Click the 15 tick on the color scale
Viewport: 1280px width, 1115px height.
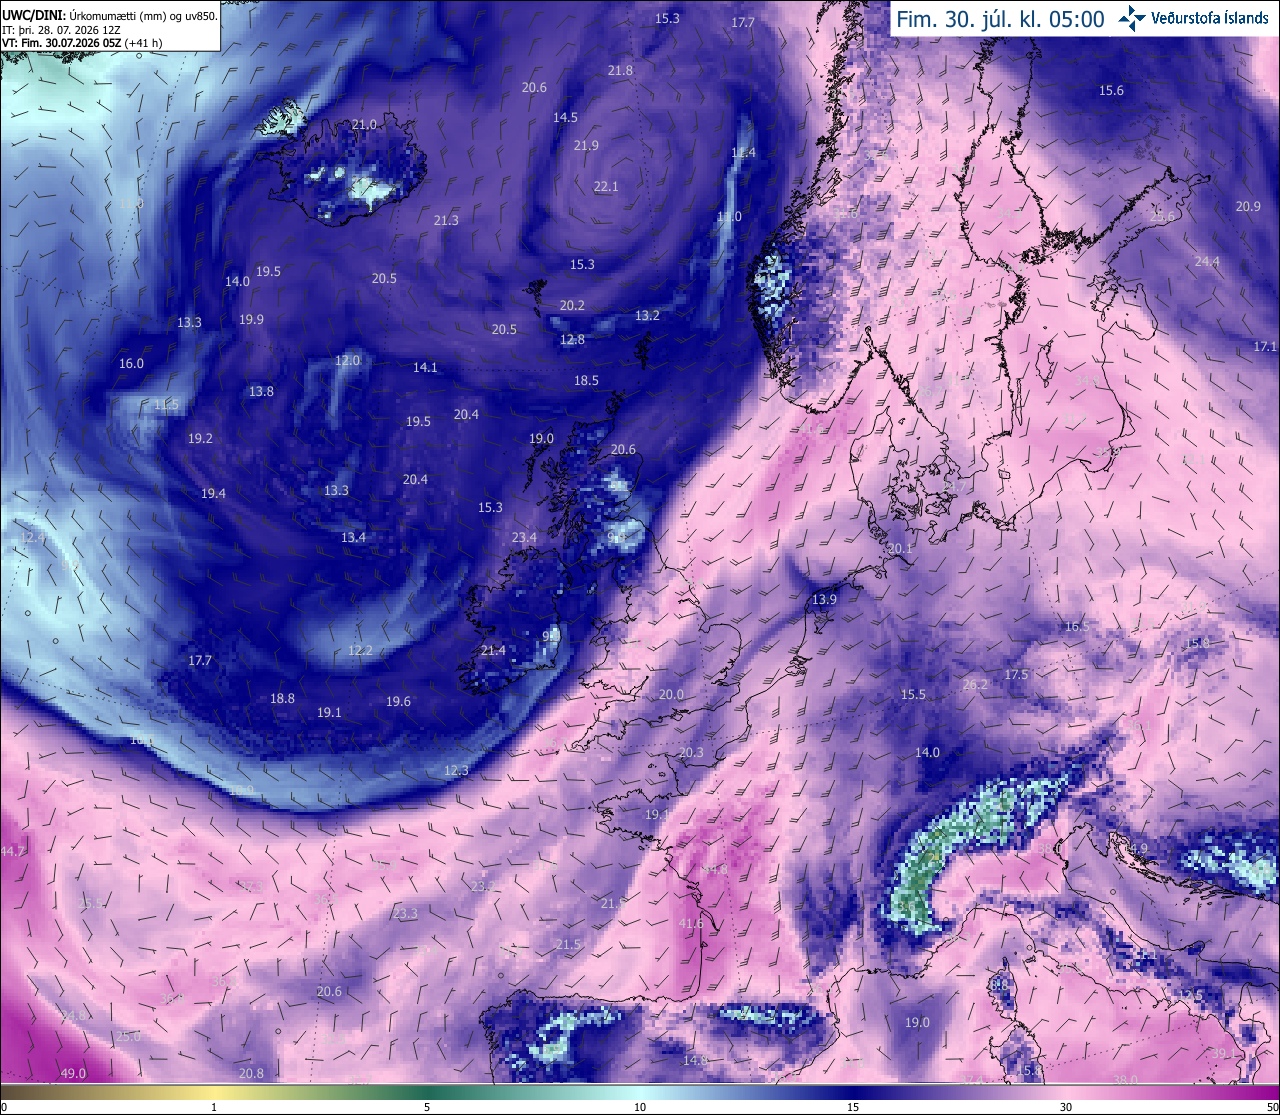(x=853, y=1107)
